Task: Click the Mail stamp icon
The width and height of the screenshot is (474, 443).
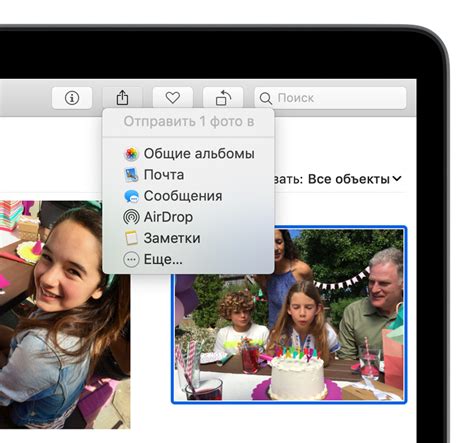Action: click(x=131, y=175)
